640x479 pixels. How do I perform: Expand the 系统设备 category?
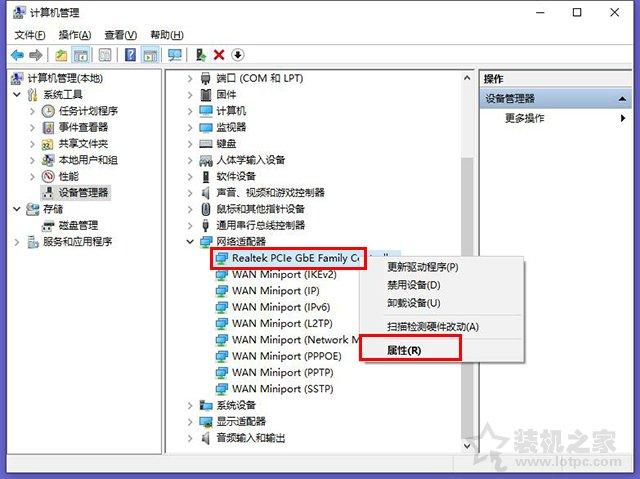click(x=190, y=405)
